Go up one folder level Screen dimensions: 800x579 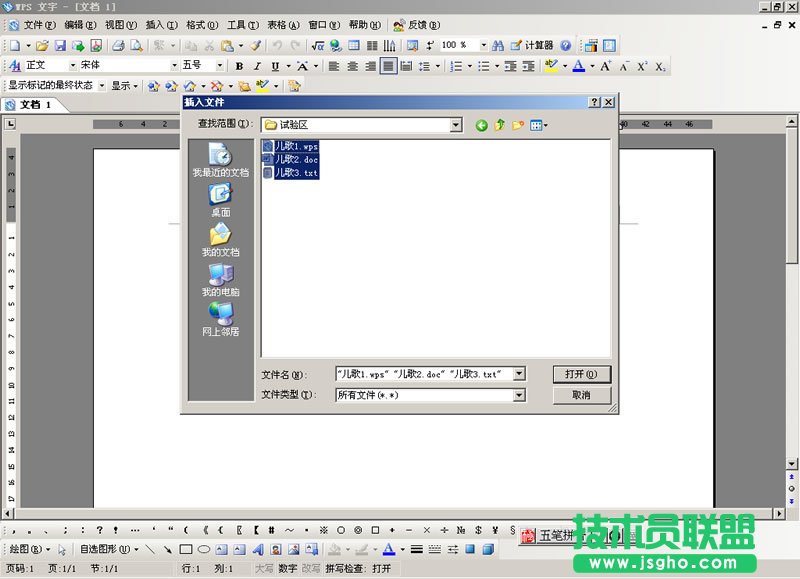point(500,125)
